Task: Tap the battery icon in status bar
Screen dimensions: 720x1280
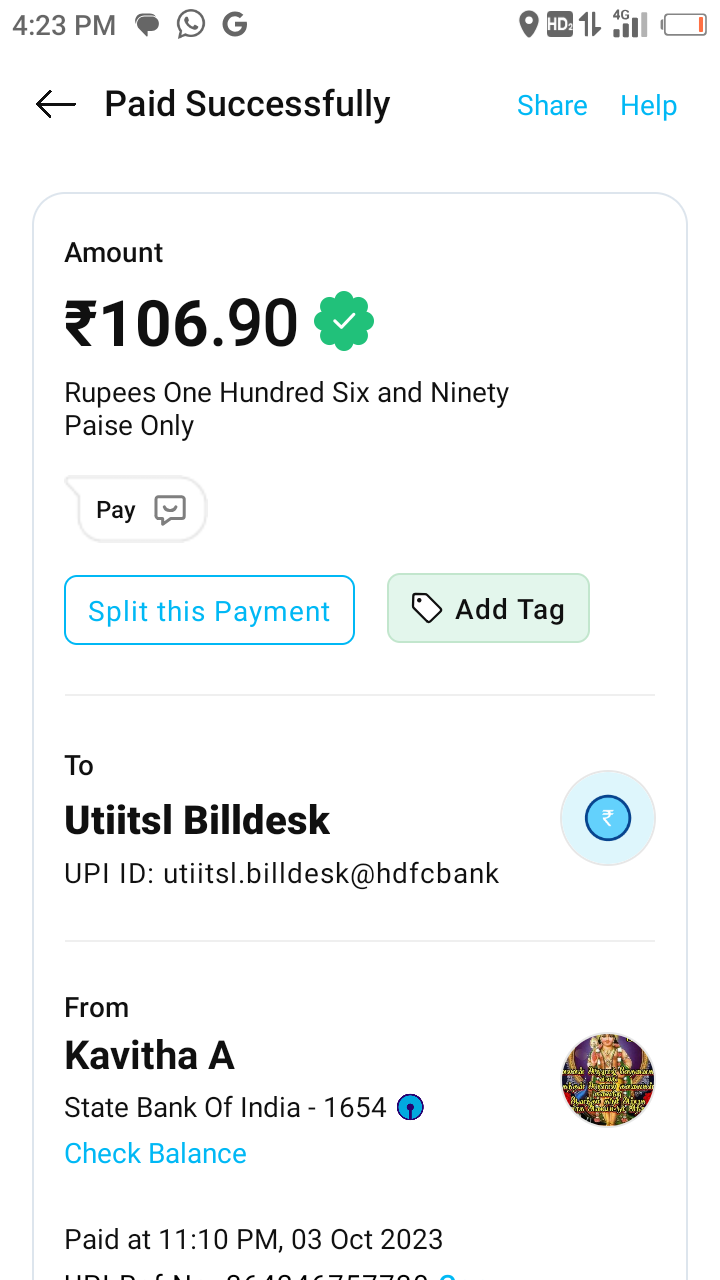Action: [684, 24]
